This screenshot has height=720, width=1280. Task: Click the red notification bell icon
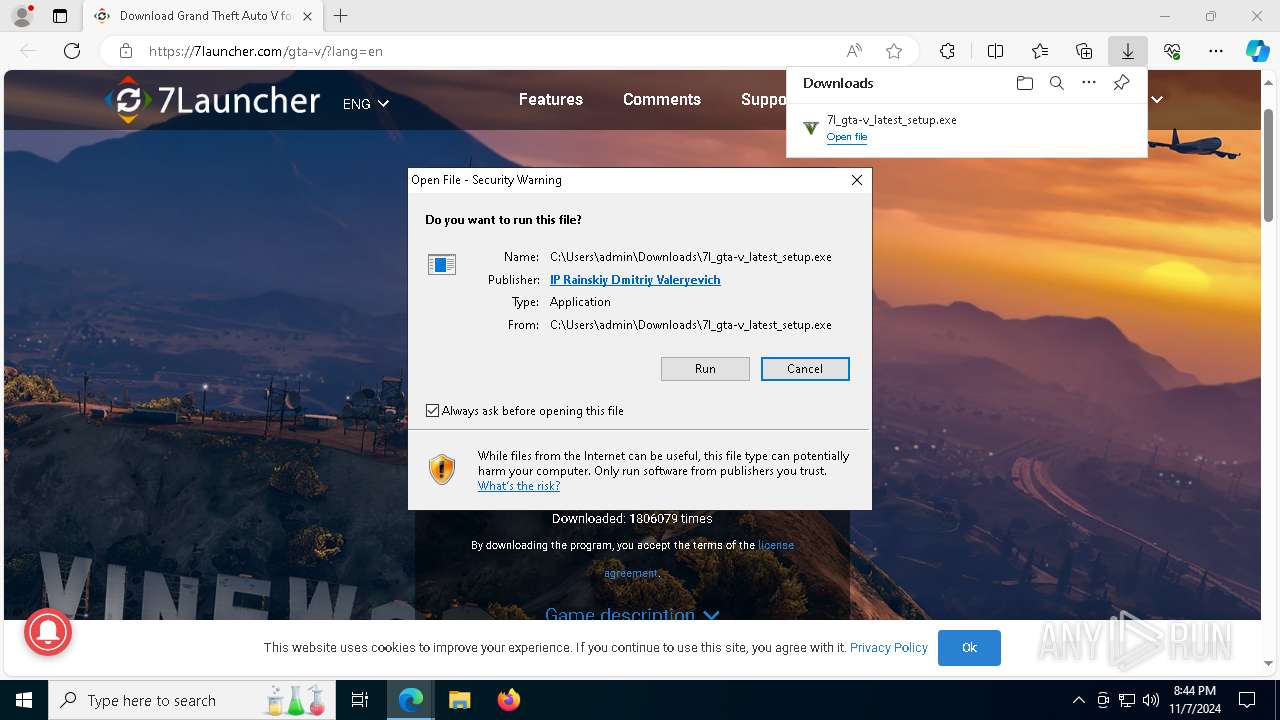(x=47, y=632)
